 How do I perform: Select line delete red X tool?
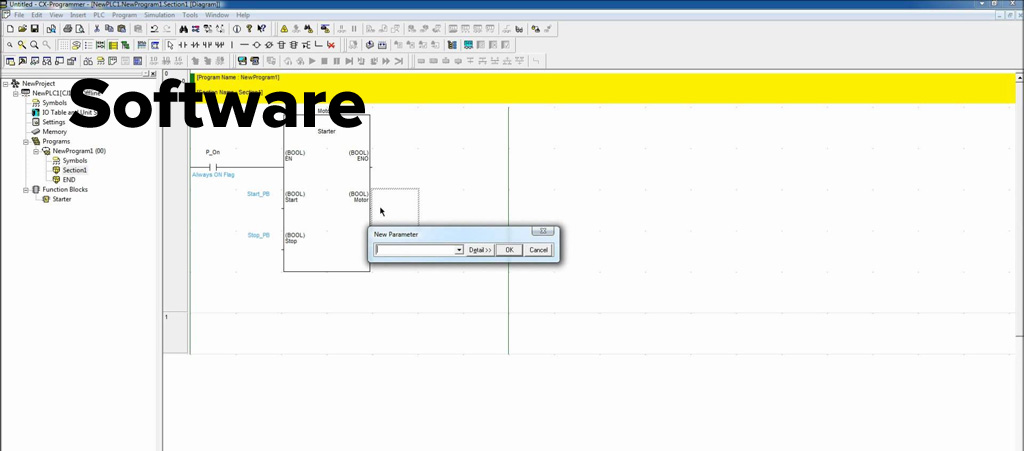[330, 45]
